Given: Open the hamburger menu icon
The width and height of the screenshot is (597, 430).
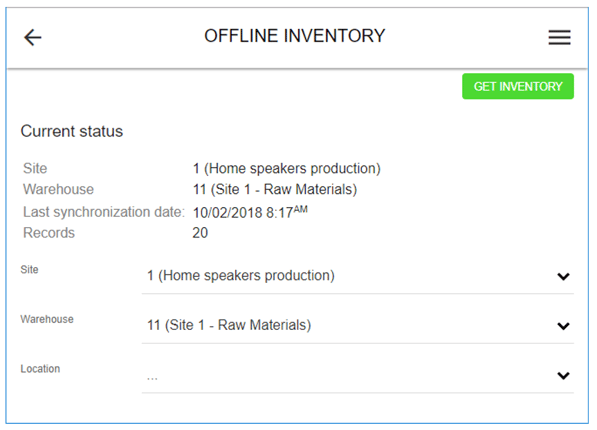Looking at the screenshot, I should pos(559,37).
